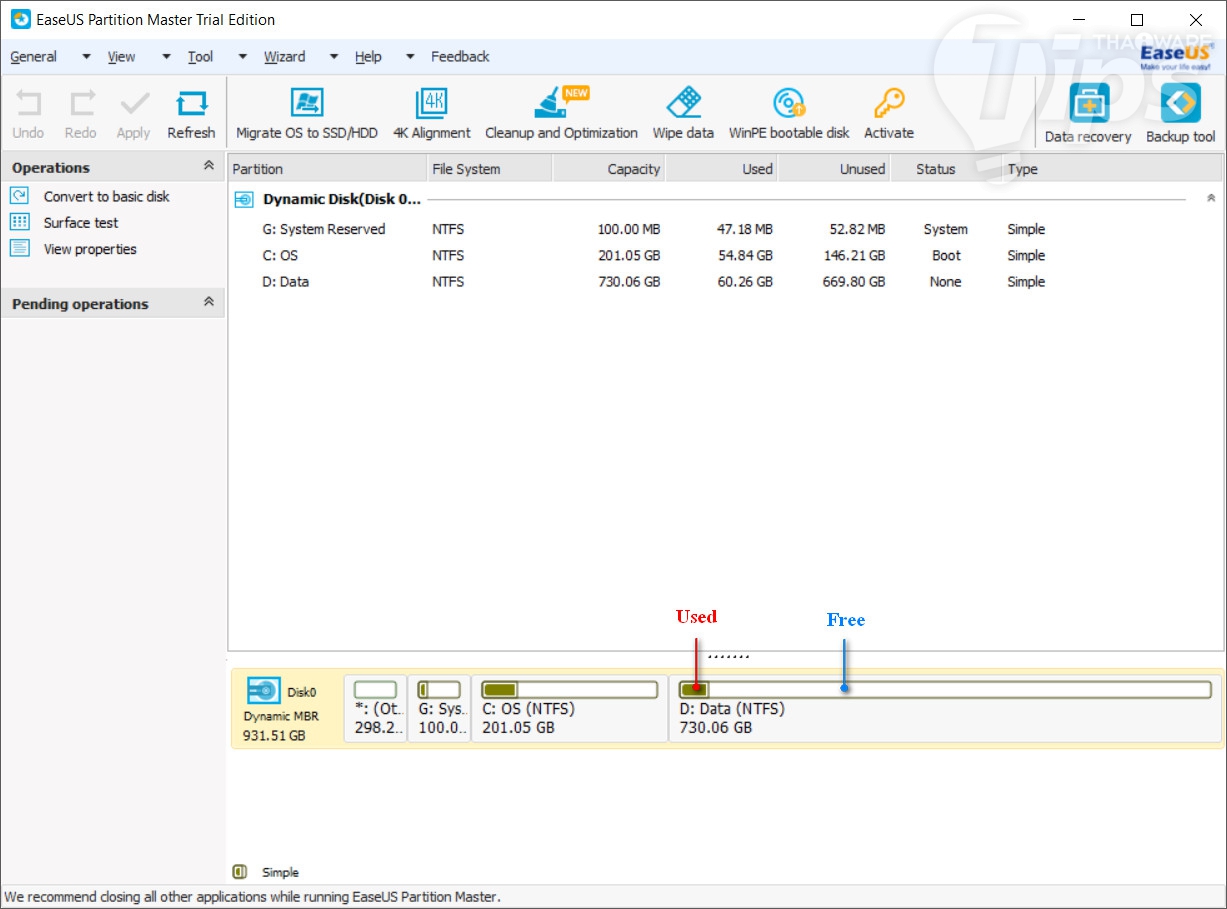Image resolution: width=1227 pixels, height=909 pixels.
Task: Expand the dropdown arrow after General
Action: (x=86, y=57)
